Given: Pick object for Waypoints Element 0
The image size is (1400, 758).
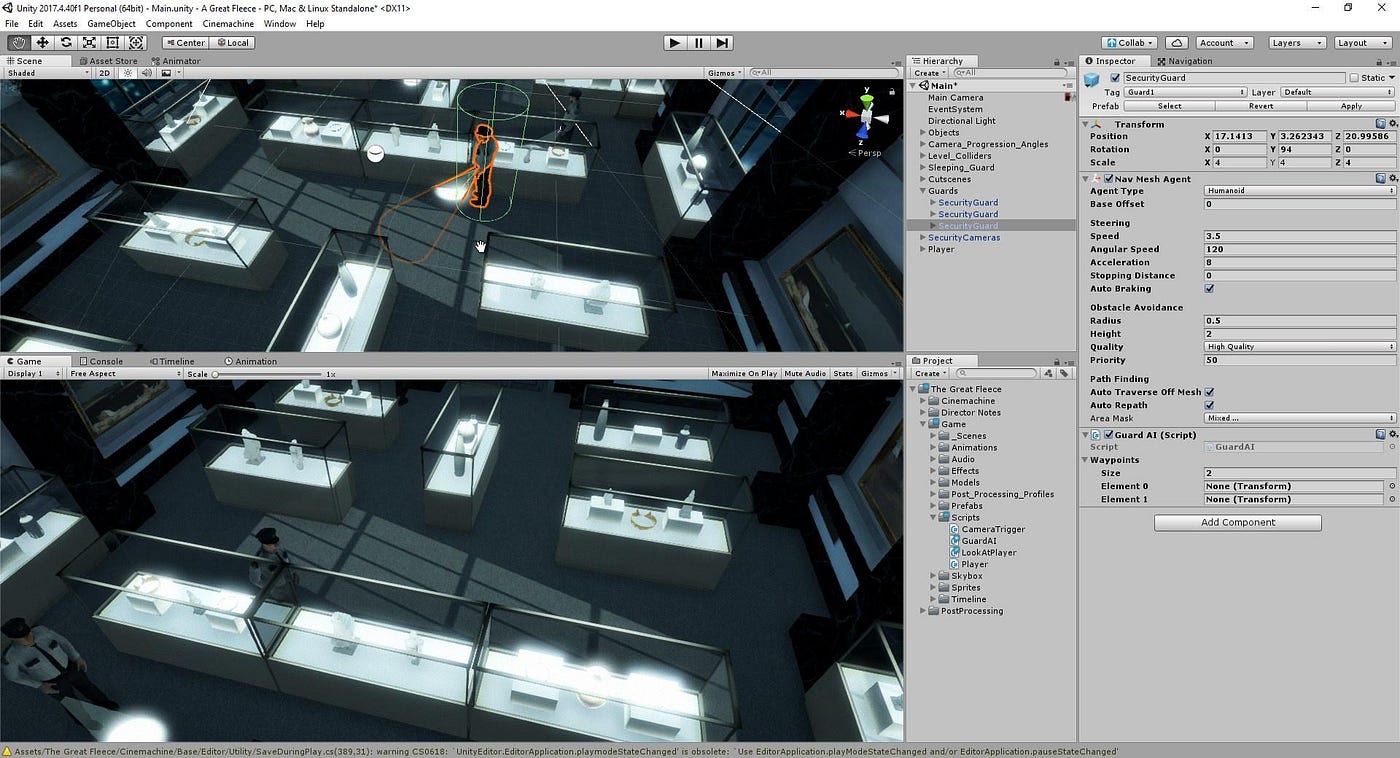Looking at the screenshot, I should [x=1392, y=486].
